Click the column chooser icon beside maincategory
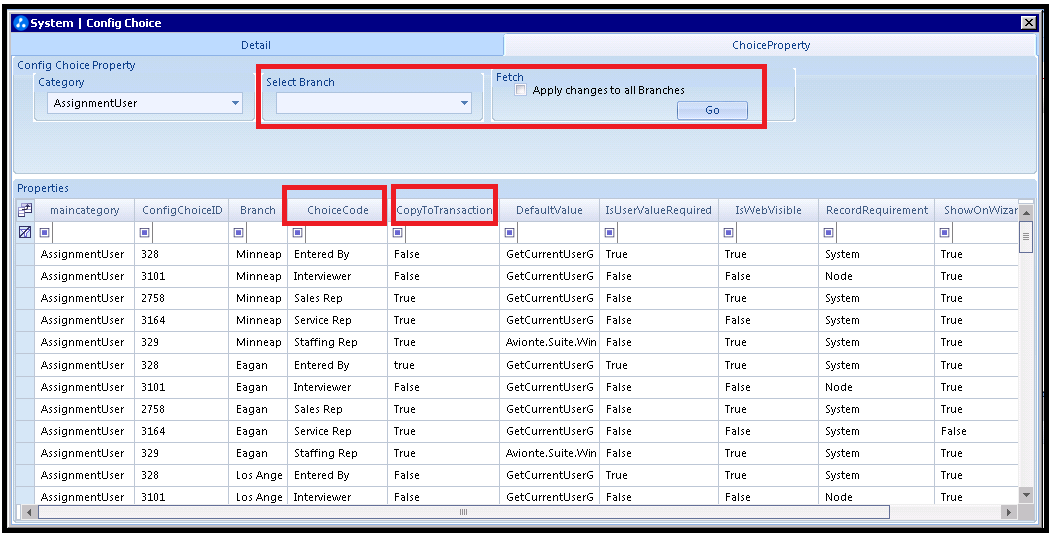 point(25,210)
